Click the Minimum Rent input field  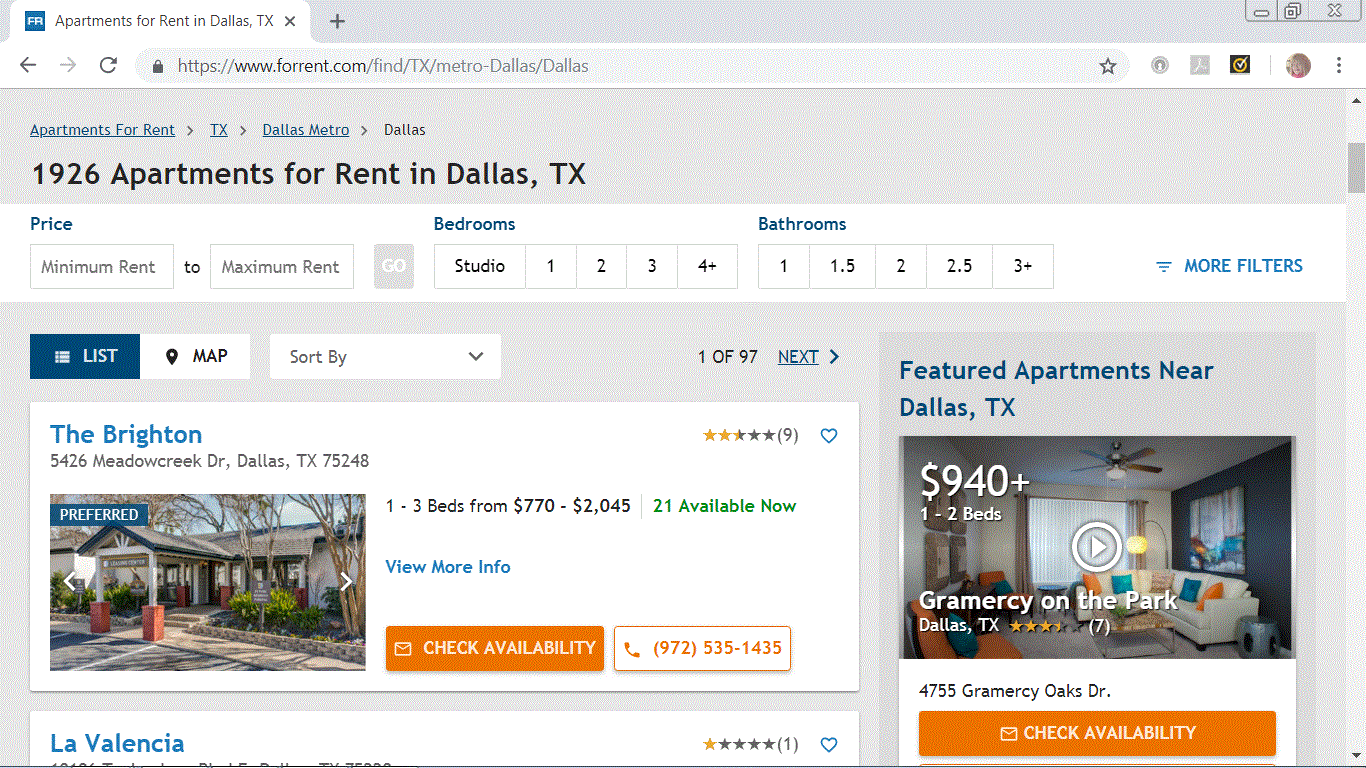click(x=102, y=267)
